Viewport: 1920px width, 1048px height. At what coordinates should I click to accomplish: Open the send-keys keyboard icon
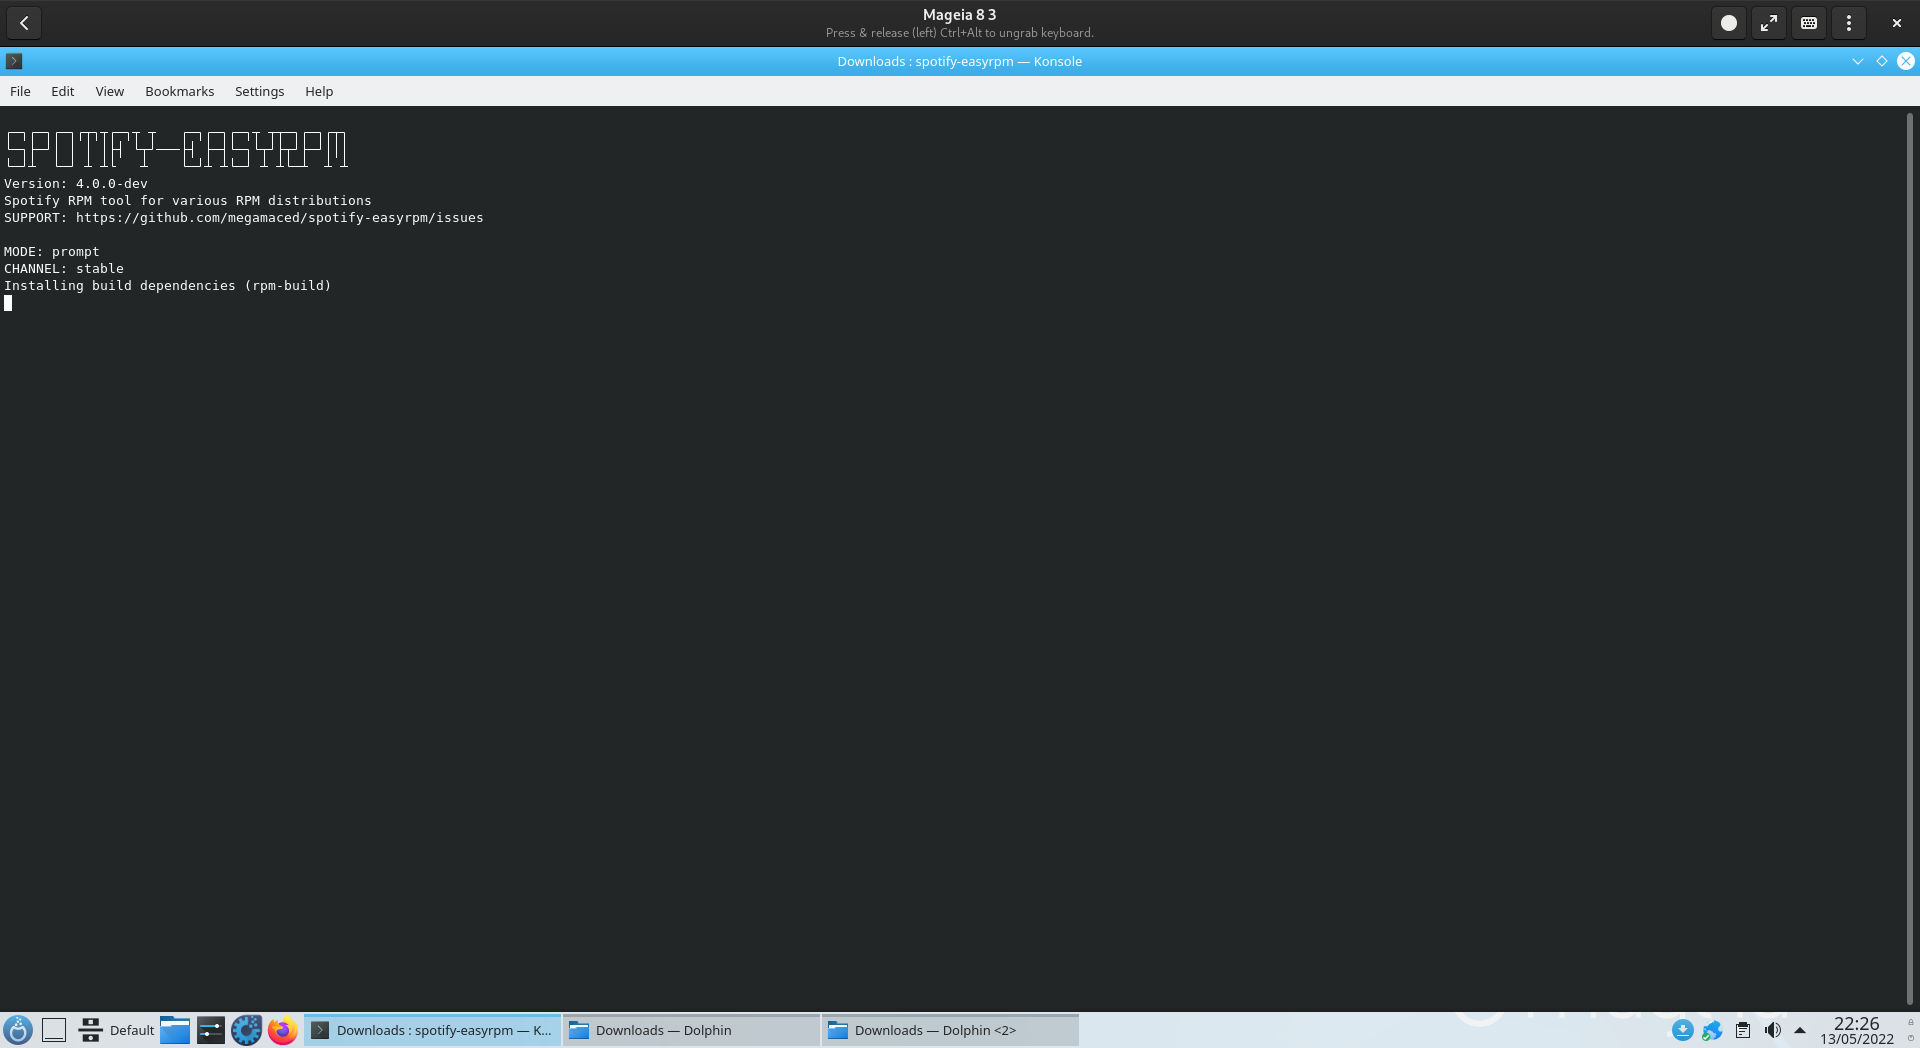(x=1808, y=22)
